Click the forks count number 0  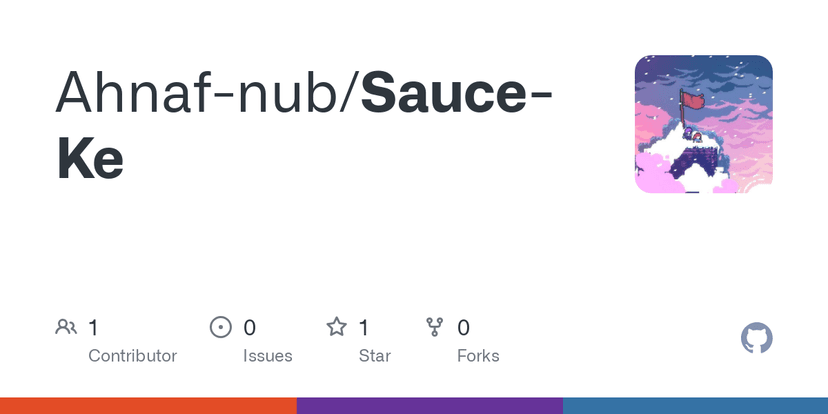point(464,327)
